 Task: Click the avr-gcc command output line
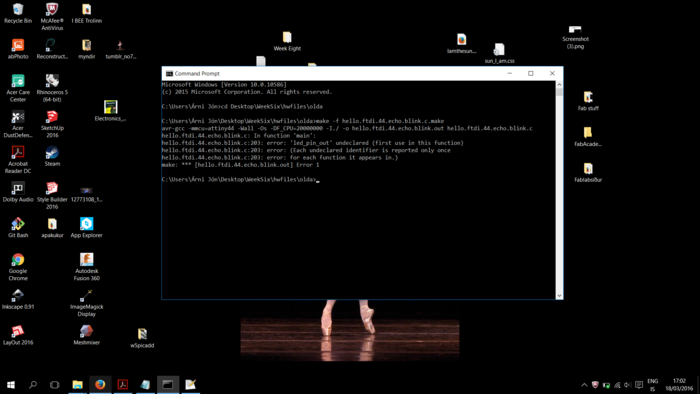tap(347, 128)
